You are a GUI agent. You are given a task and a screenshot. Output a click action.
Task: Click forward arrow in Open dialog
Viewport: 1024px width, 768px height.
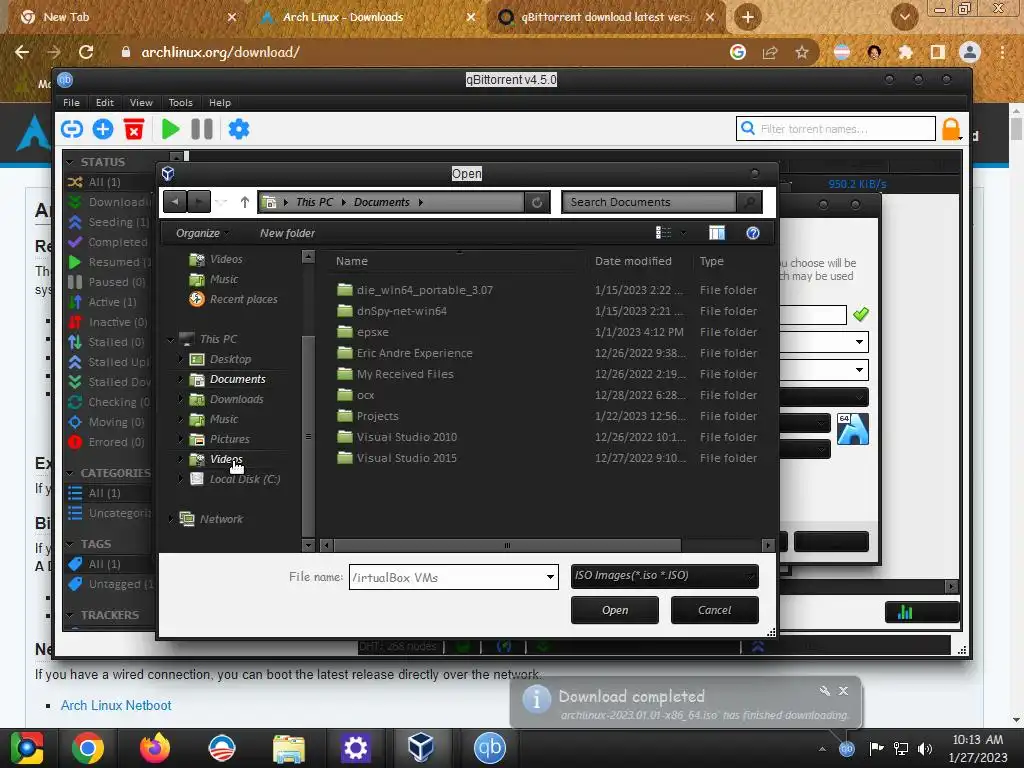pos(199,202)
